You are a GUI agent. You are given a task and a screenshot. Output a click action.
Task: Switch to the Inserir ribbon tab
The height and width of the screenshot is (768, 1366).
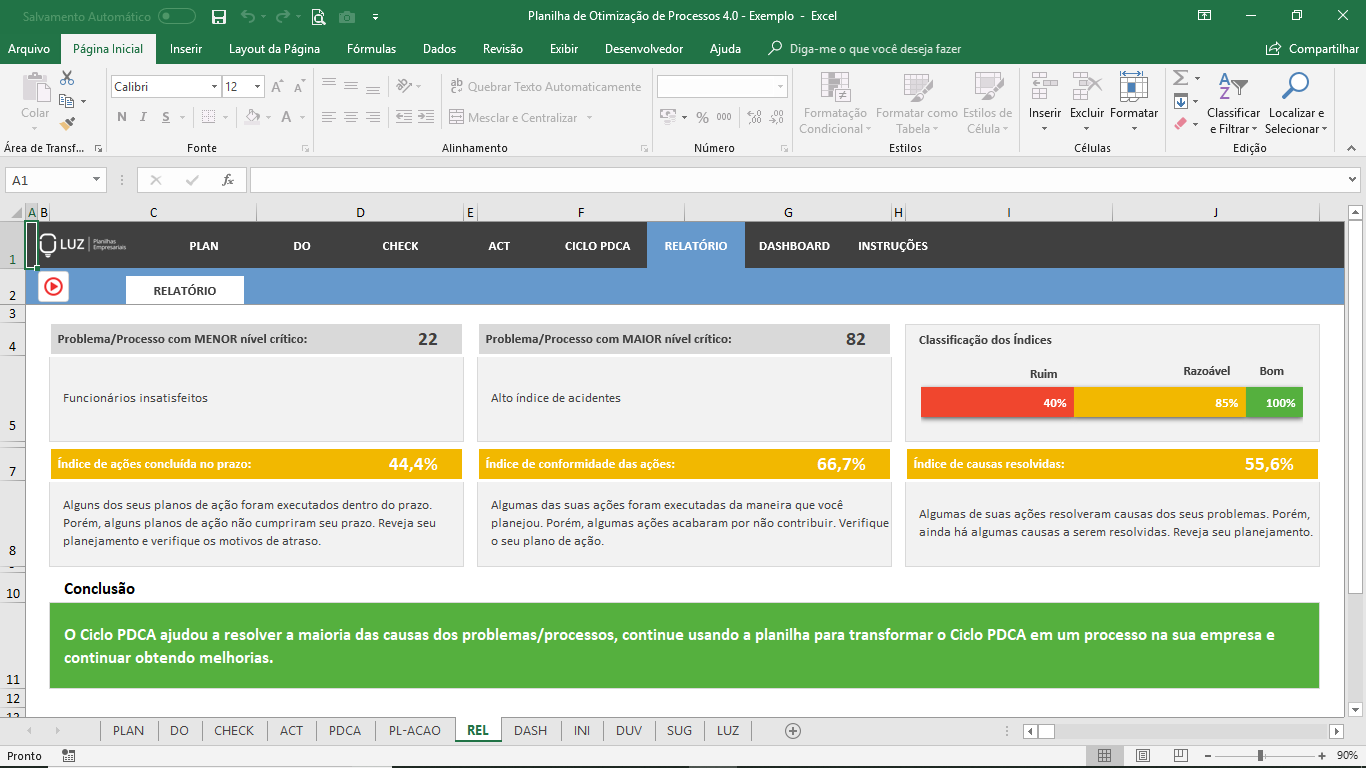coord(186,49)
